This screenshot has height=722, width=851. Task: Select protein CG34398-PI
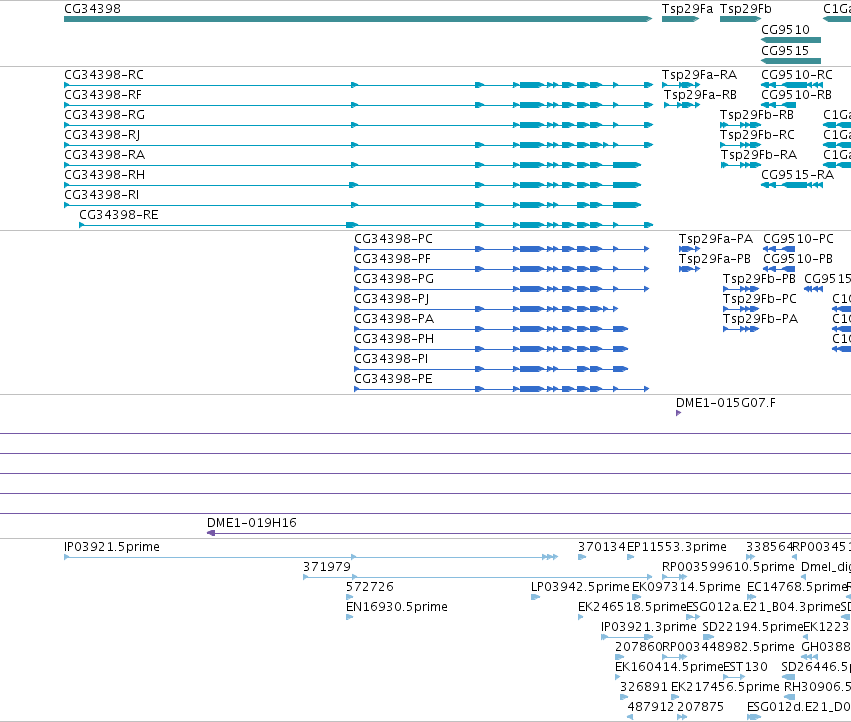491,369
